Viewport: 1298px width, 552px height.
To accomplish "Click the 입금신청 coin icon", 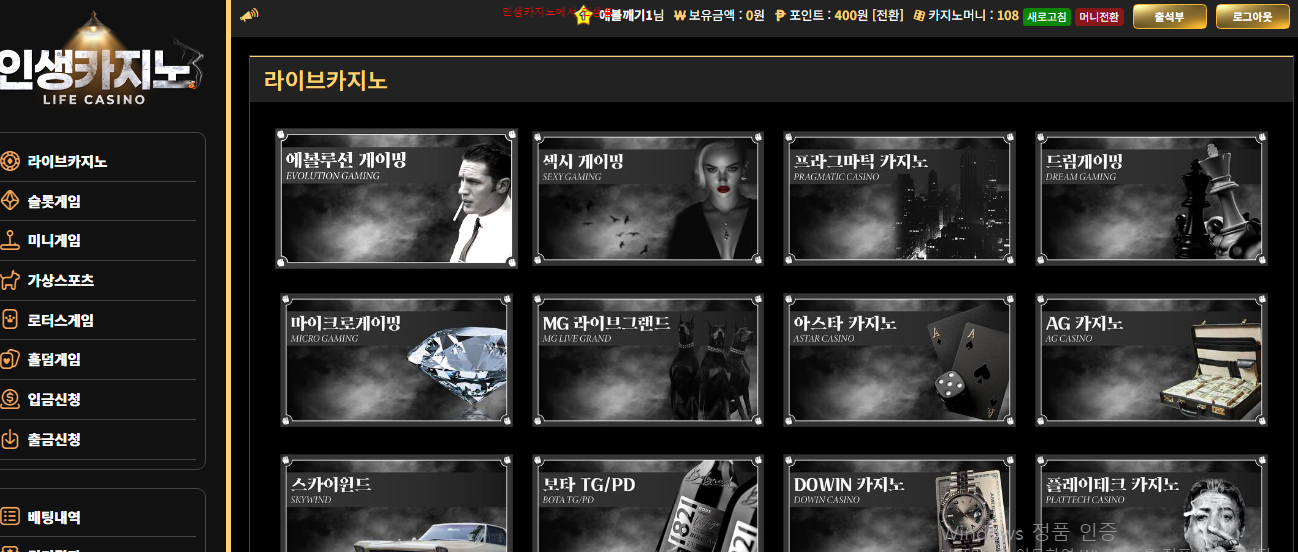I will [x=10, y=399].
